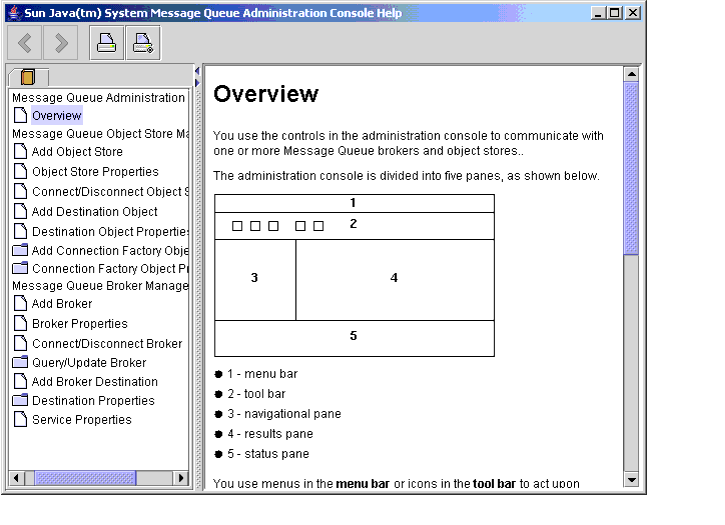Minimize the Administration Console Help window
This screenshot has height=525, width=725.
[x=598, y=13]
